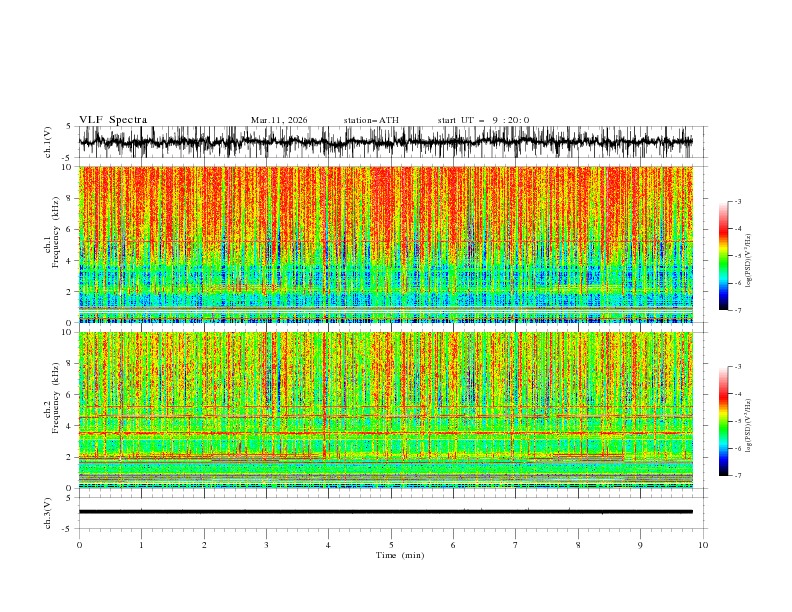Click the "8" kHz tick on ch.1 frequency axis

pos(69,198)
